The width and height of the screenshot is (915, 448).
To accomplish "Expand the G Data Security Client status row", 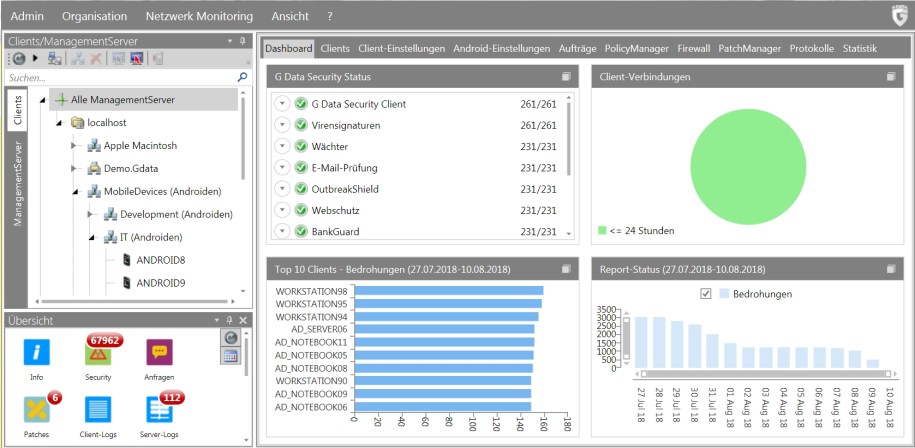I will [282, 104].
